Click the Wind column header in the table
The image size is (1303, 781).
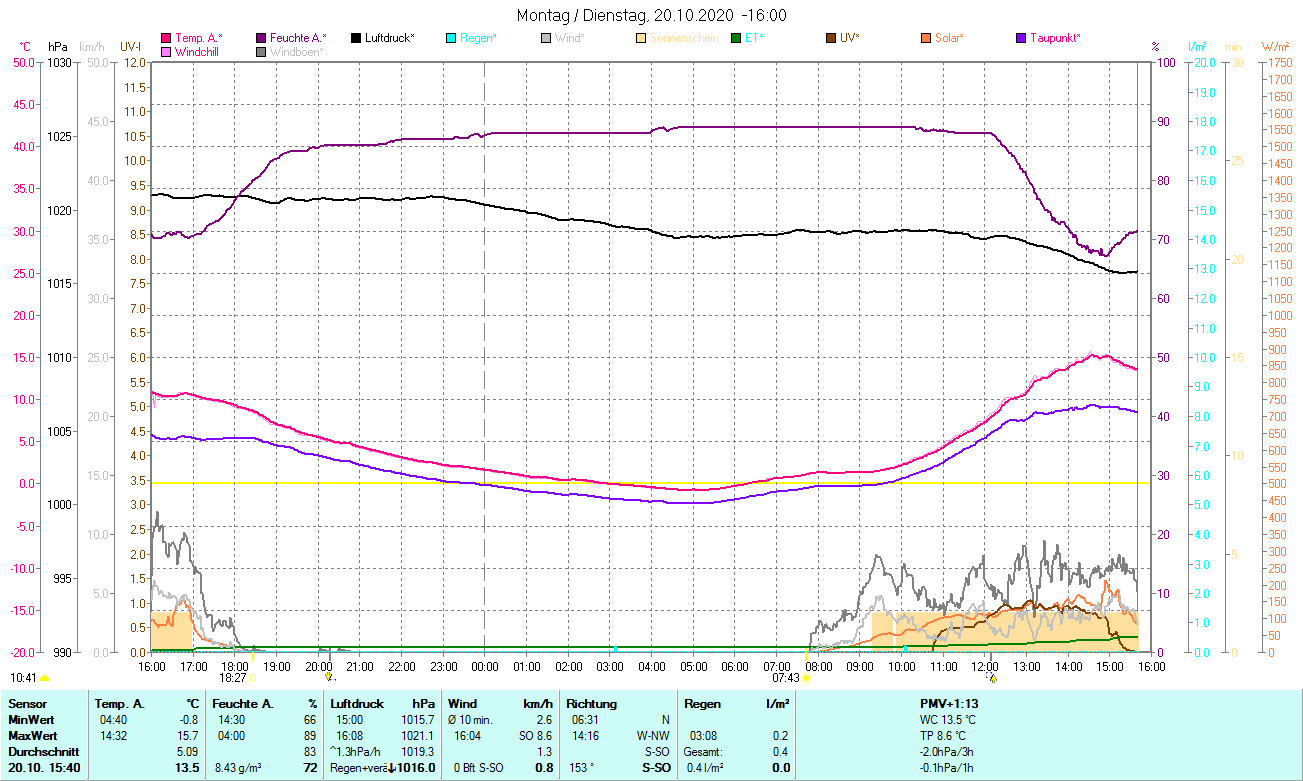pyautogui.click(x=463, y=704)
